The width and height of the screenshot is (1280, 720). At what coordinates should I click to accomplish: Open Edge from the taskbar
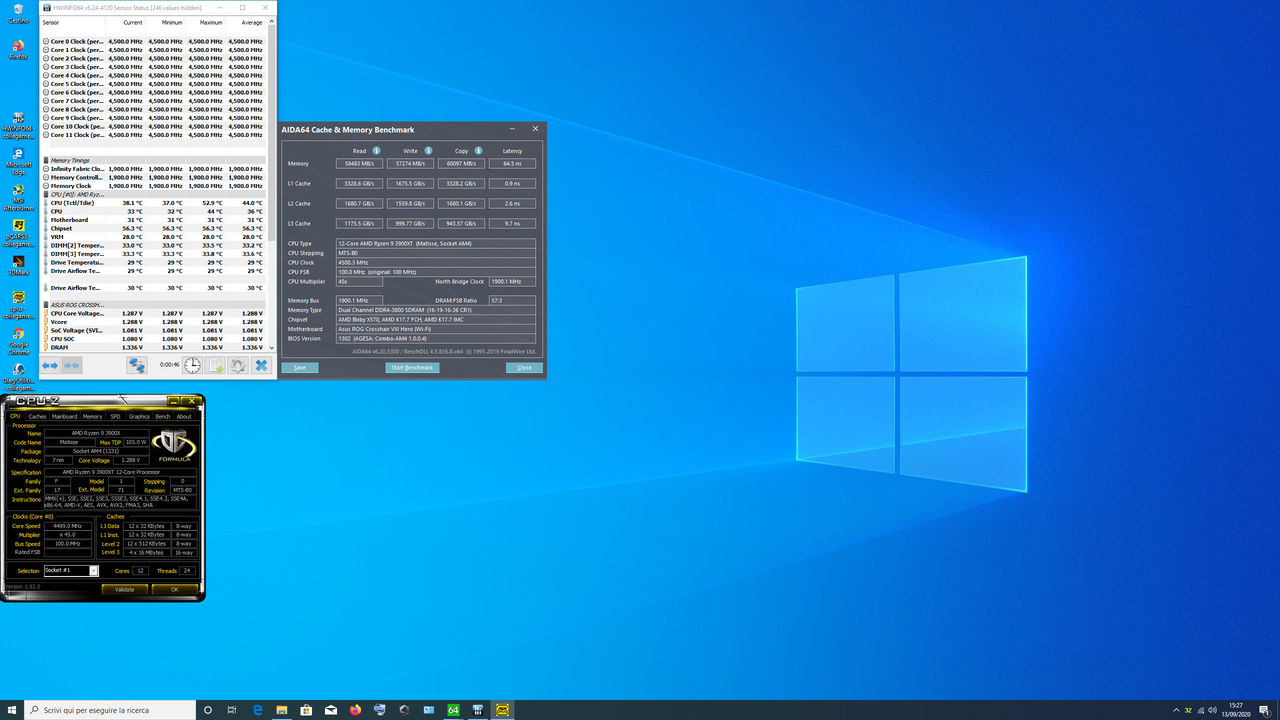point(257,710)
